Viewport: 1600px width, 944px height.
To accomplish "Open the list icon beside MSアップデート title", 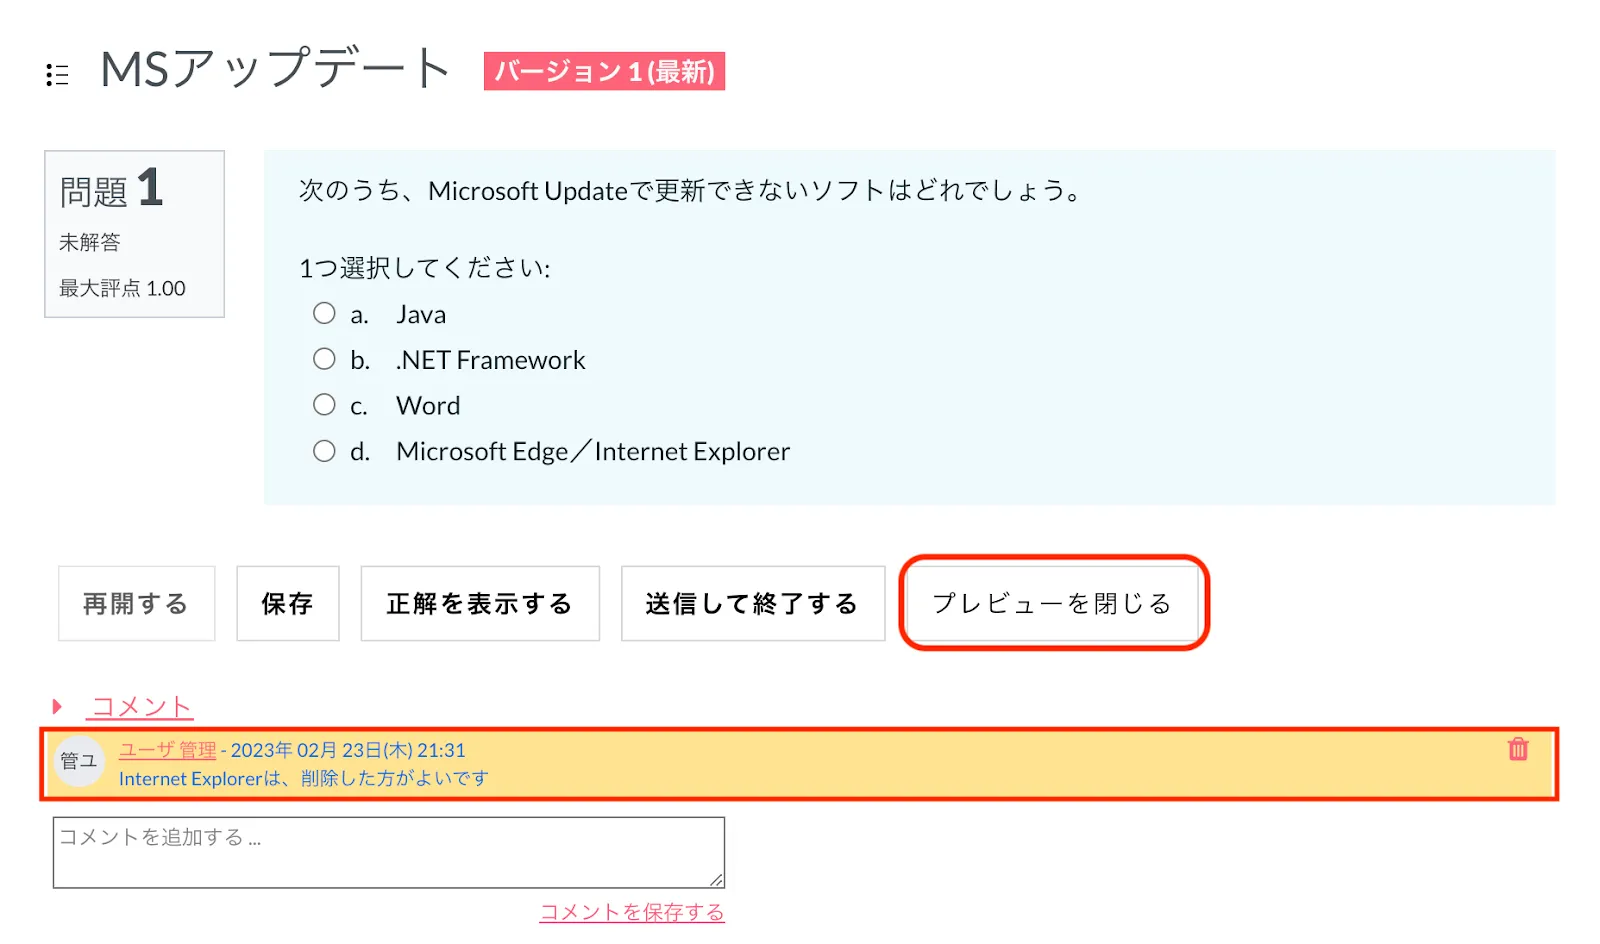I will [57, 75].
